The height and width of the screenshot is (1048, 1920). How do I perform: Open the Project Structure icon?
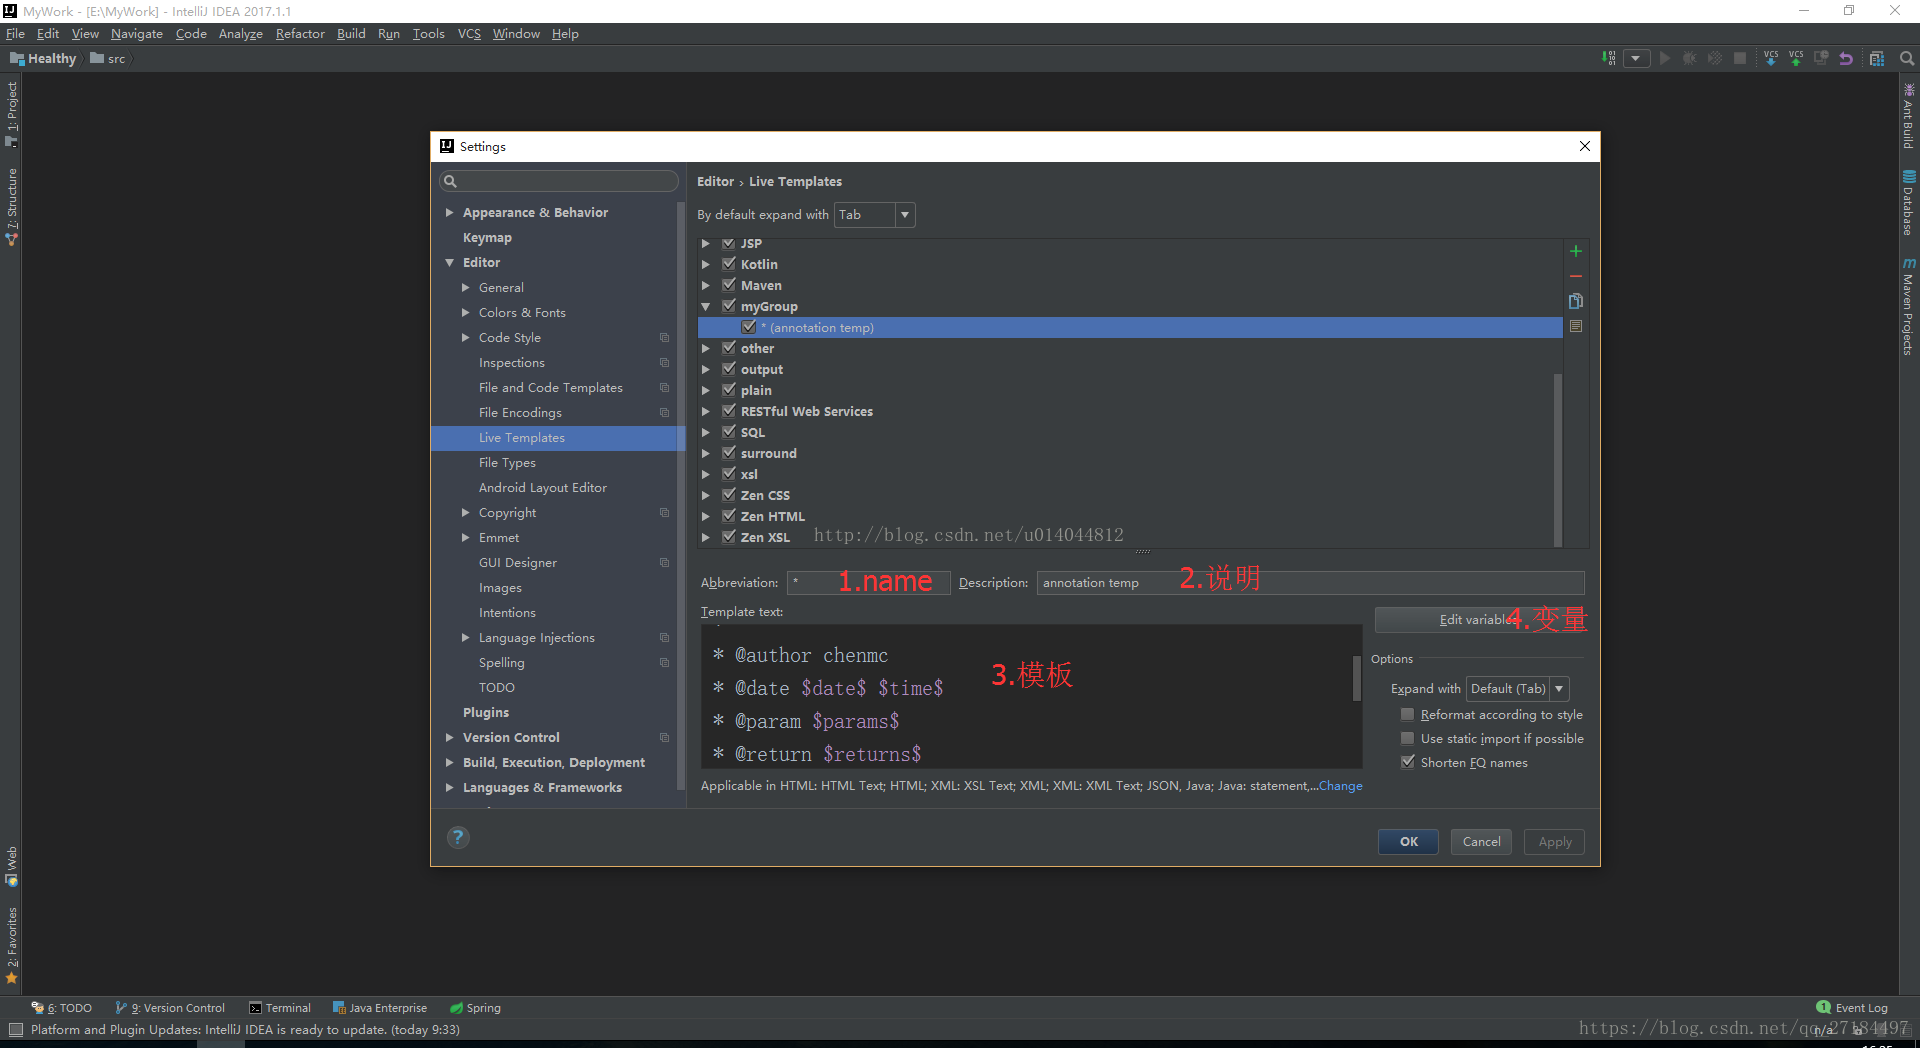click(1877, 58)
